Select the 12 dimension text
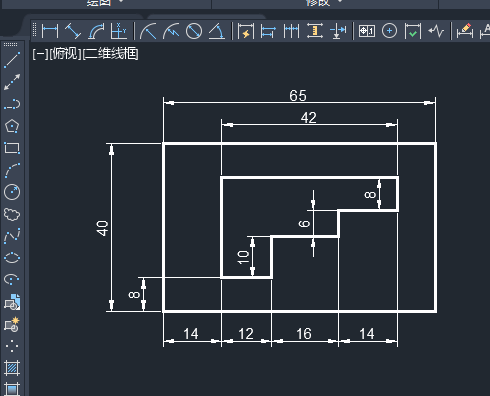 246,334
